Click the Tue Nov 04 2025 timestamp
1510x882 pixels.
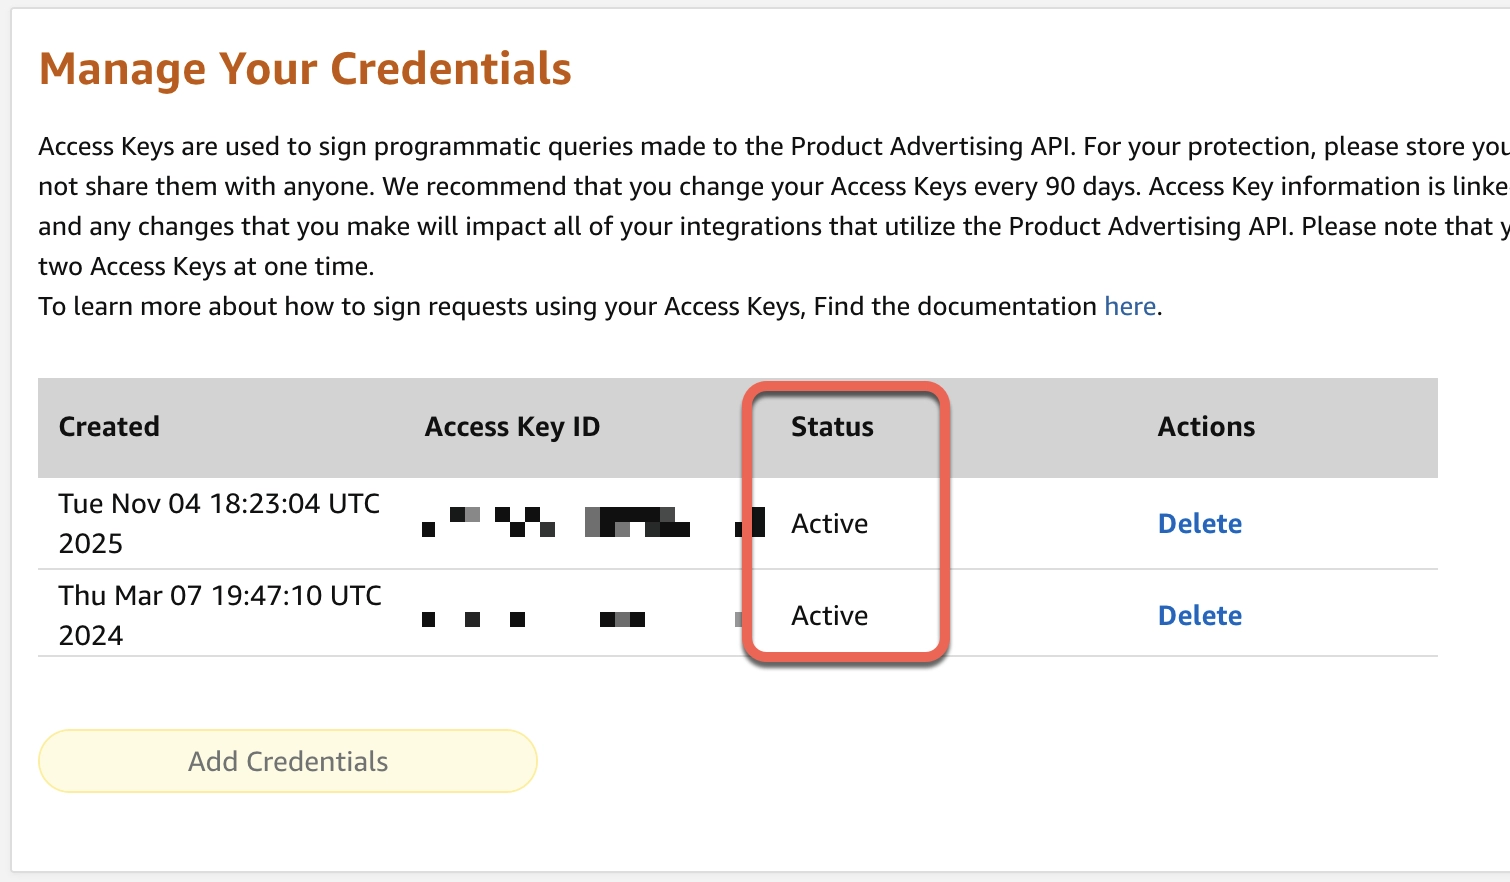tap(218, 523)
